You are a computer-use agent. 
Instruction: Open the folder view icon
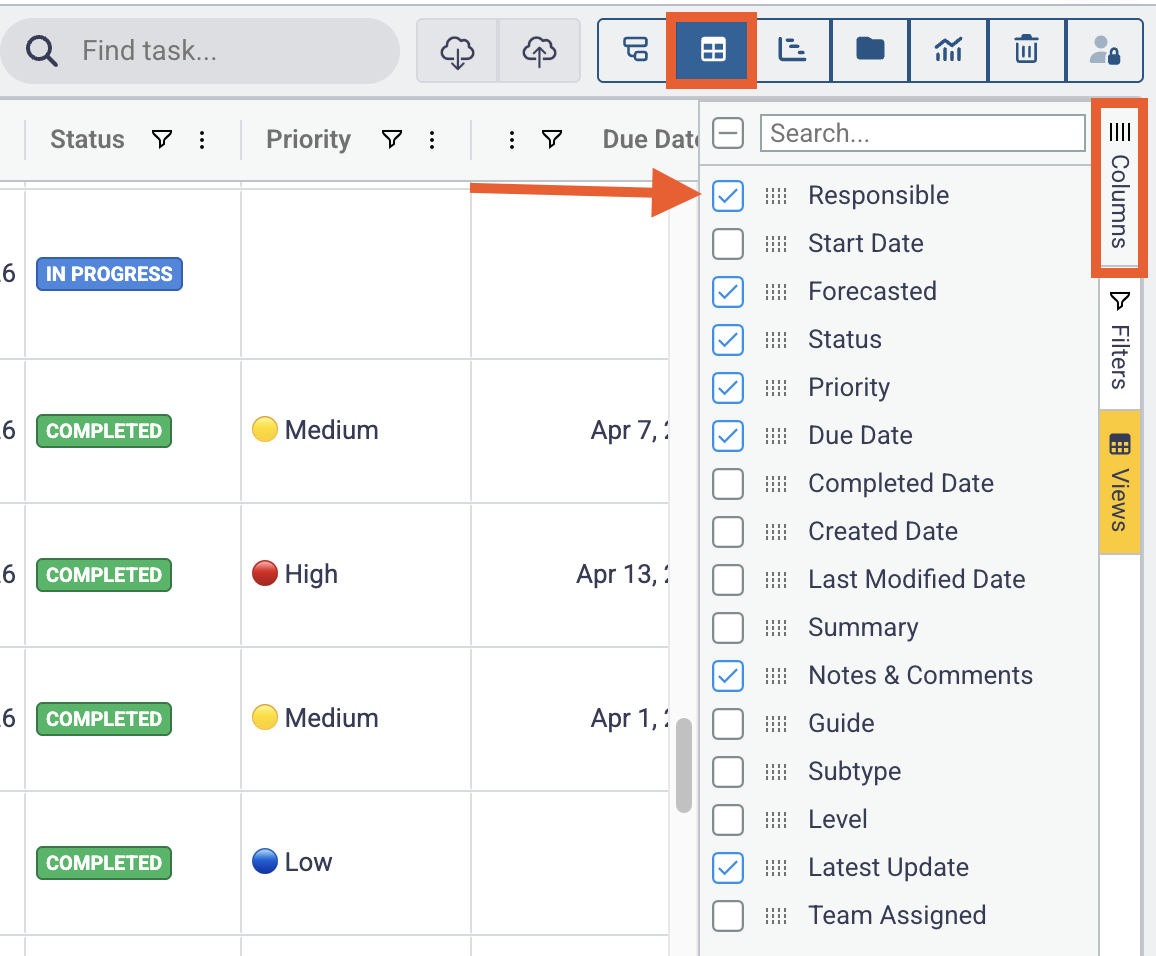[870, 50]
